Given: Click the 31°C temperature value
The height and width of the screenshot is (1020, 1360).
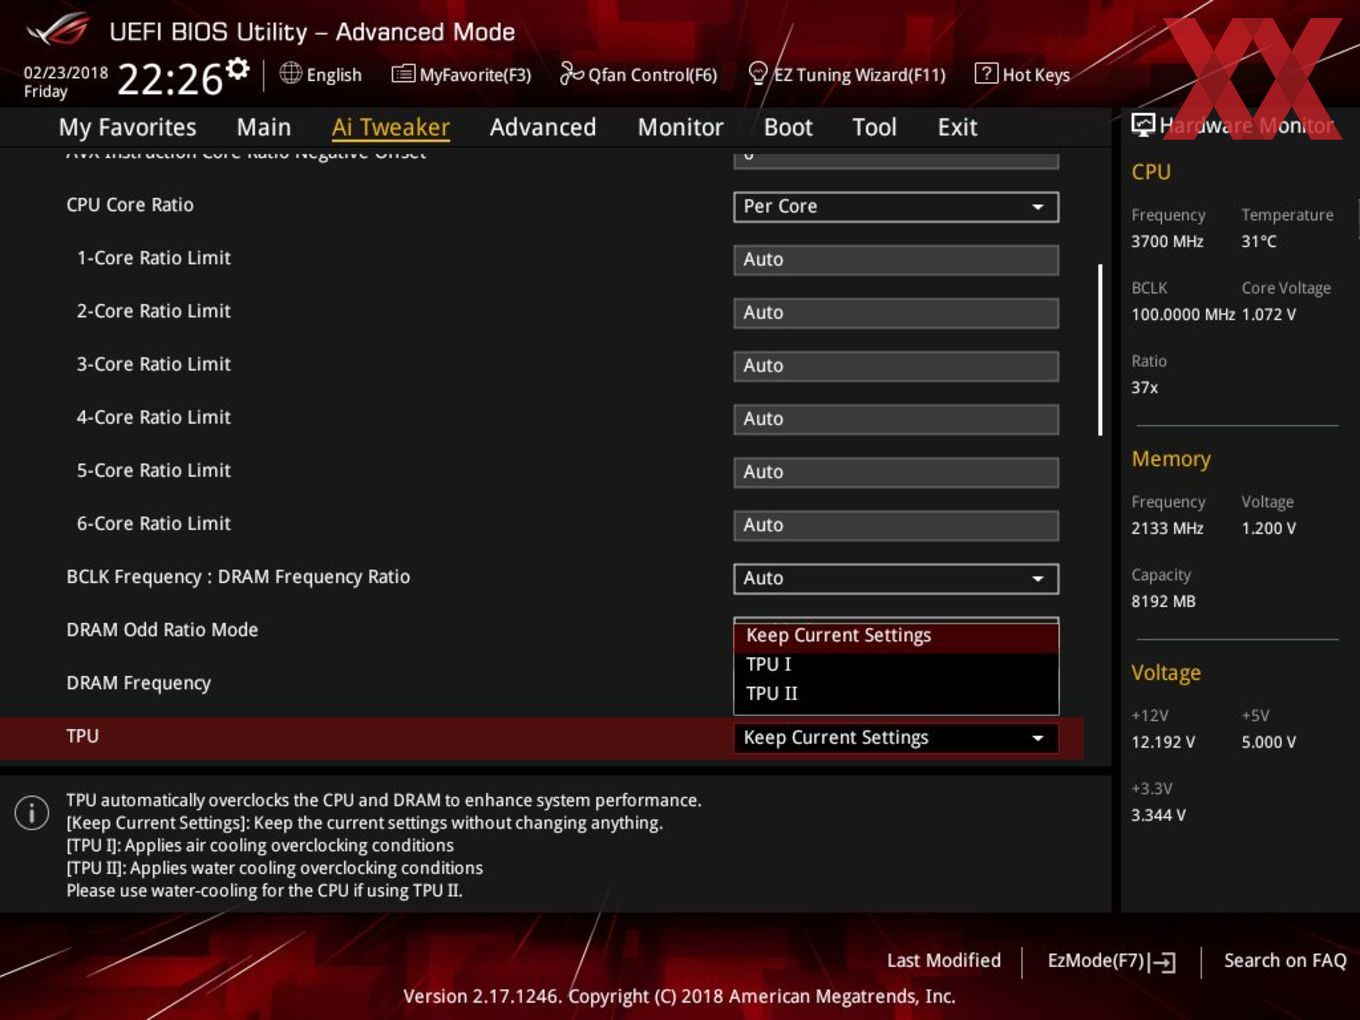Looking at the screenshot, I should click(1259, 241).
